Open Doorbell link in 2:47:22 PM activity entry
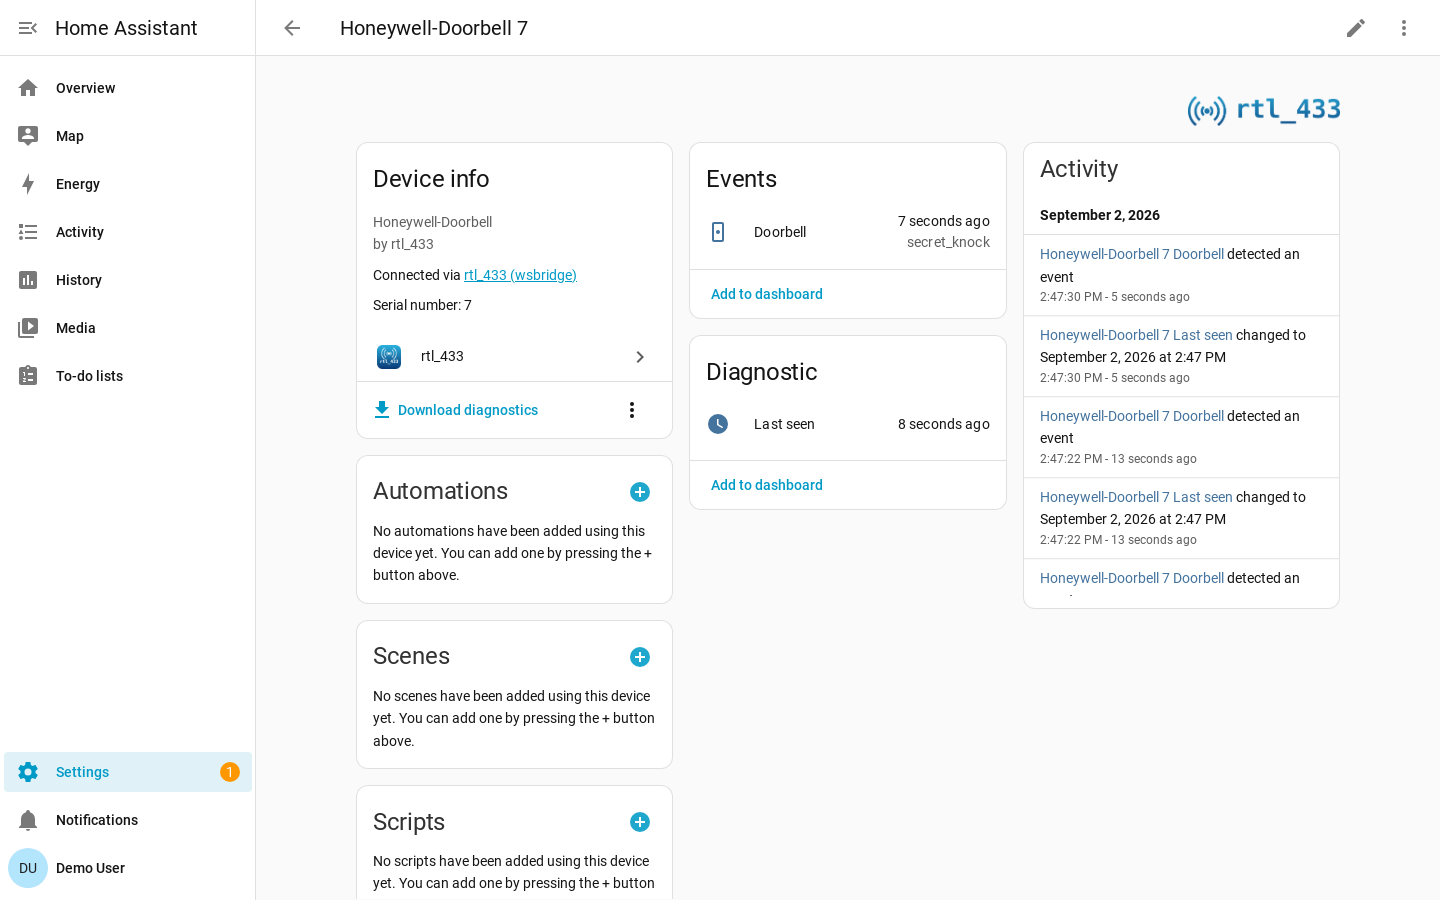1440x900 pixels. [1132, 416]
